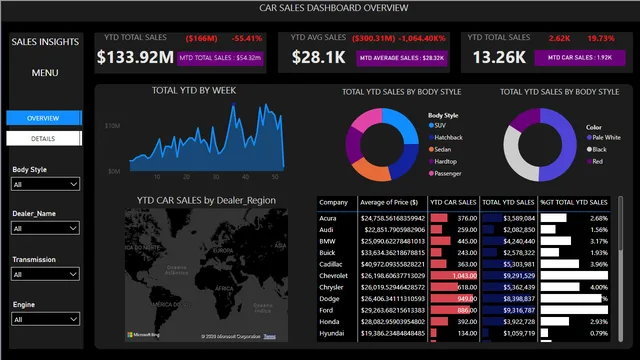640x360 pixels.
Task: Click the table vertical scrollbar
Action: [620, 269]
